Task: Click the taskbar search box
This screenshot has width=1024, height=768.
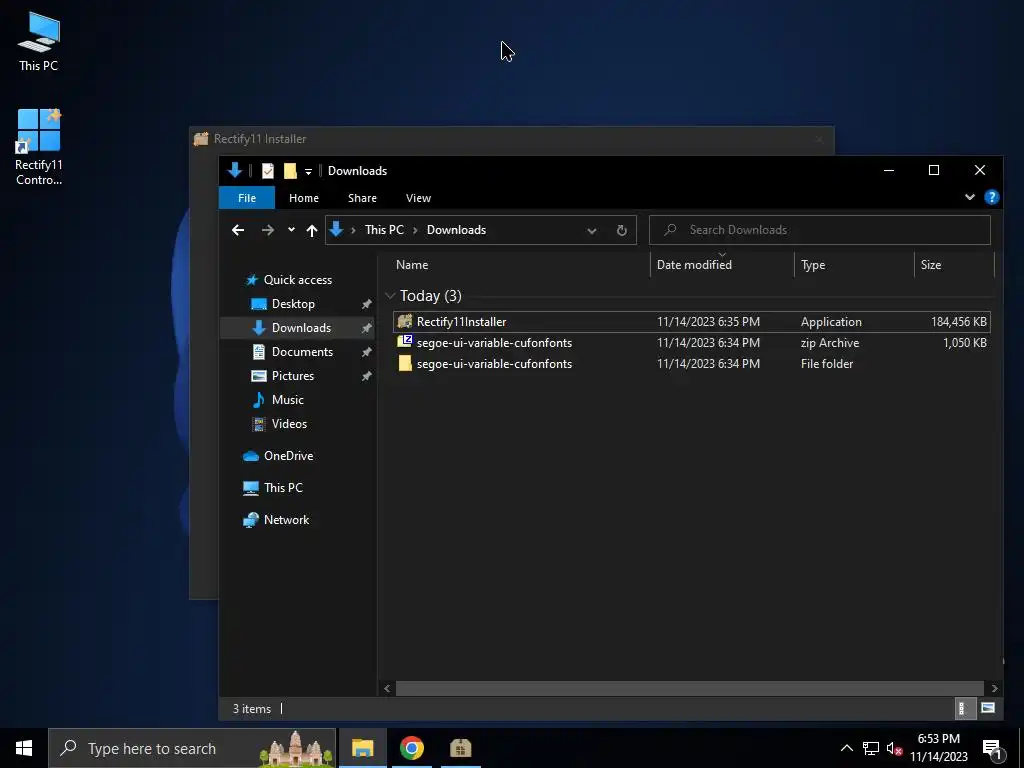Action: (x=192, y=748)
